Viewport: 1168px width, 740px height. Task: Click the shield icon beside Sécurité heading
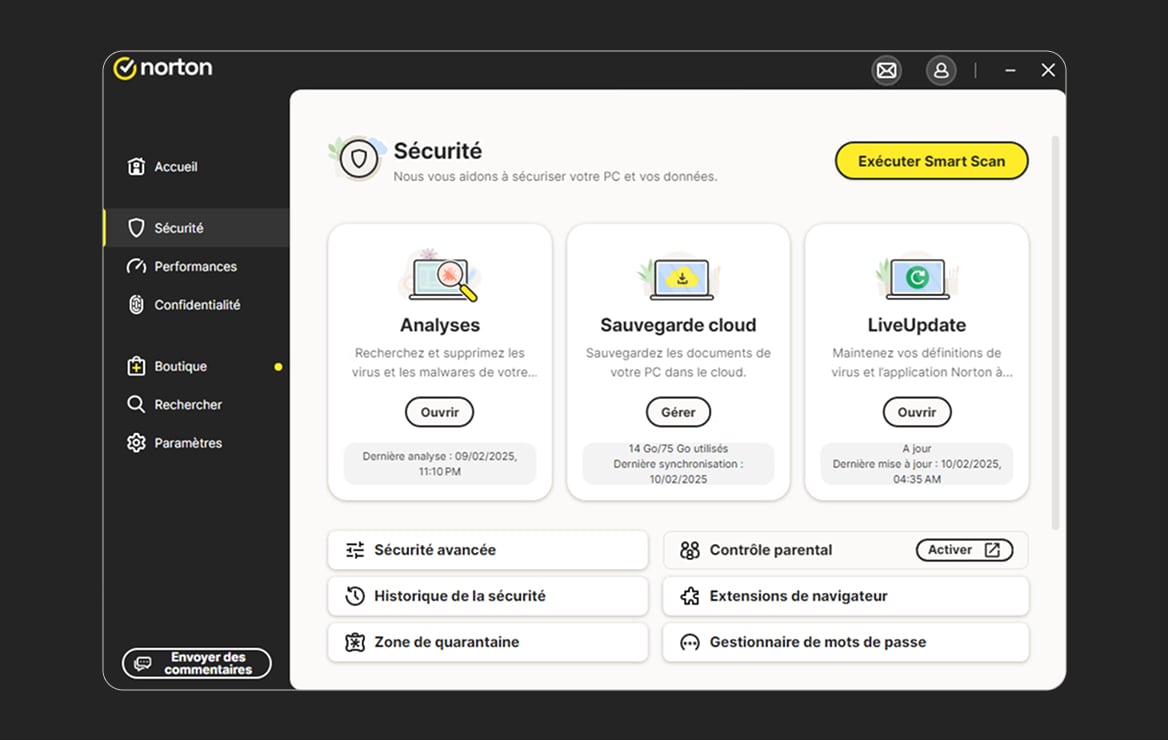(x=359, y=158)
